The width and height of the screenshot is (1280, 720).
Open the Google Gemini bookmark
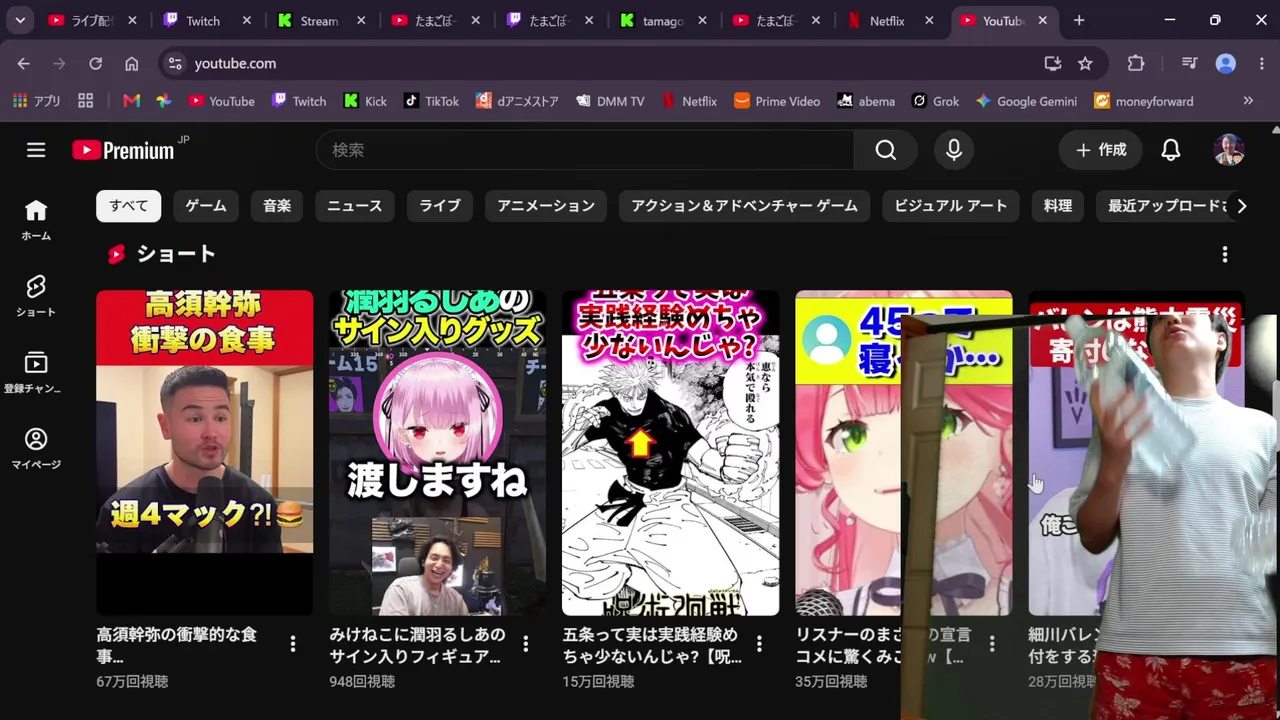point(1026,101)
